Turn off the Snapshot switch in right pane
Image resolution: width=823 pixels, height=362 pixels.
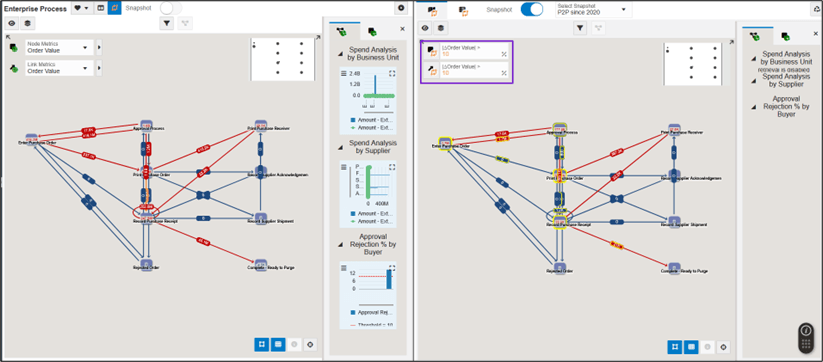click(x=531, y=9)
